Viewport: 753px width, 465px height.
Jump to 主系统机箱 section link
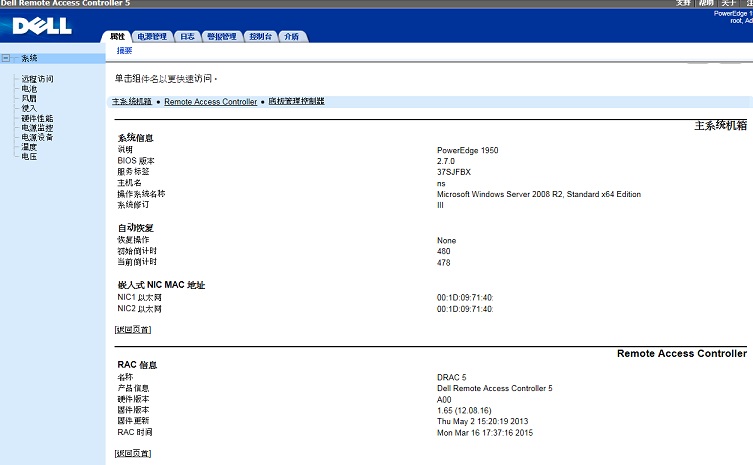(131, 101)
